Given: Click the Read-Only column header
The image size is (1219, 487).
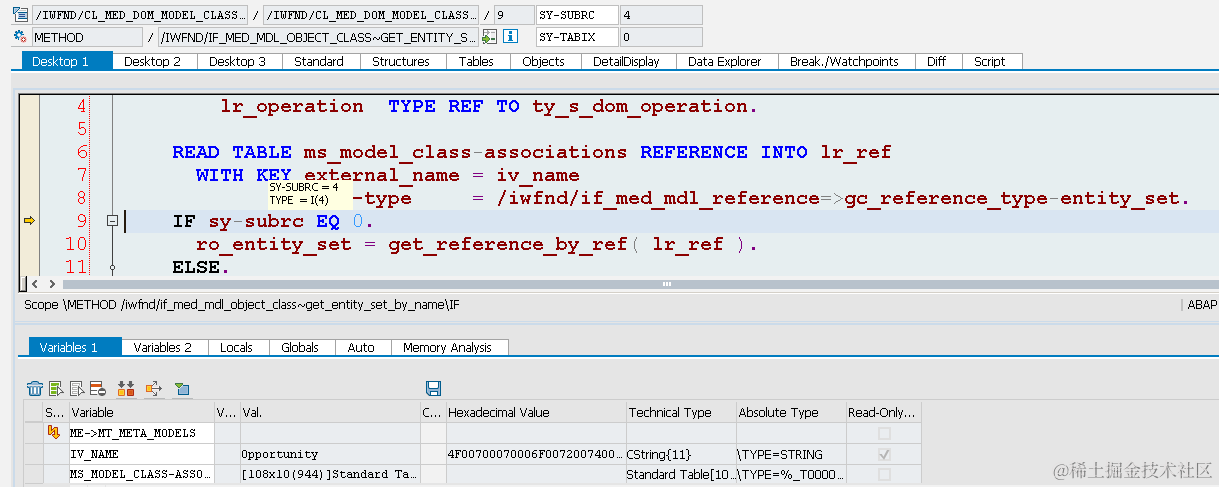Looking at the screenshot, I should (x=882, y=412).
